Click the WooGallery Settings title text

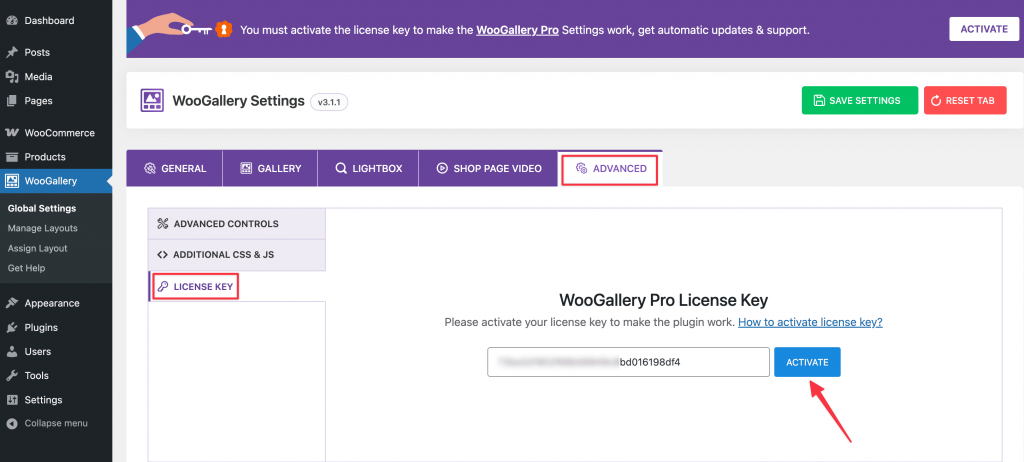click(x=238, y=101)
